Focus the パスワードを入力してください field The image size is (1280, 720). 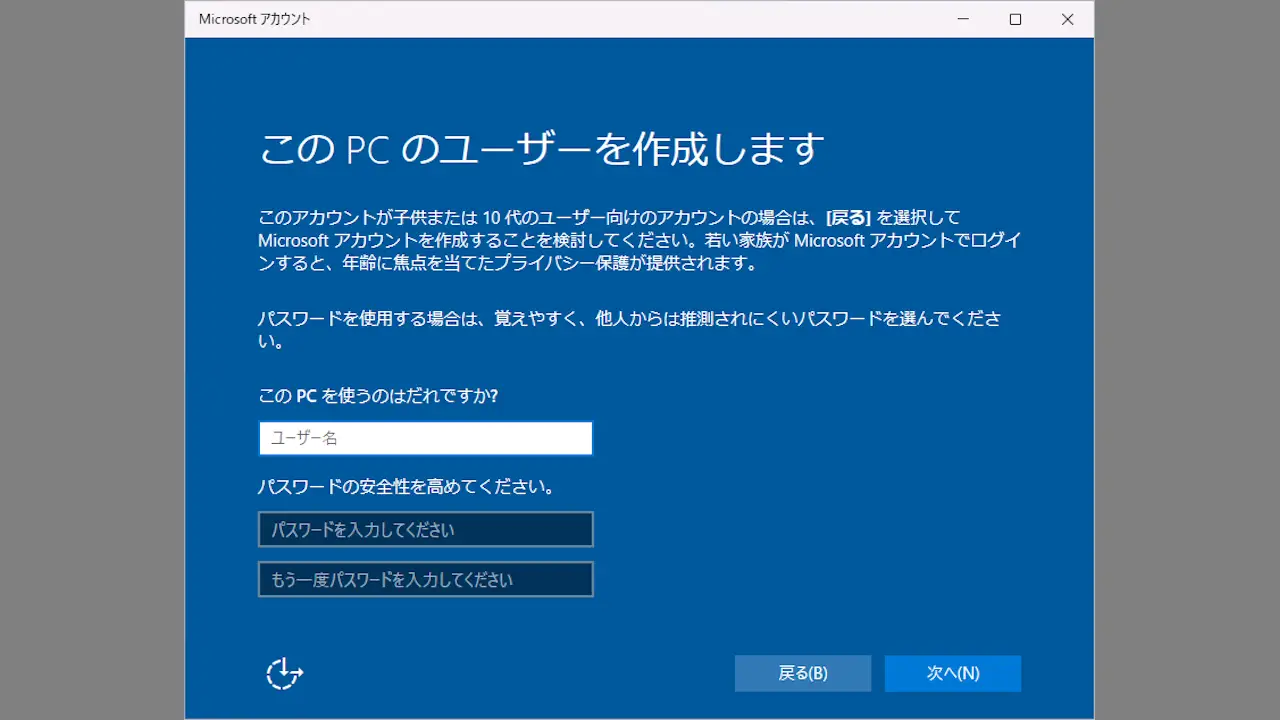click(426, 530)
